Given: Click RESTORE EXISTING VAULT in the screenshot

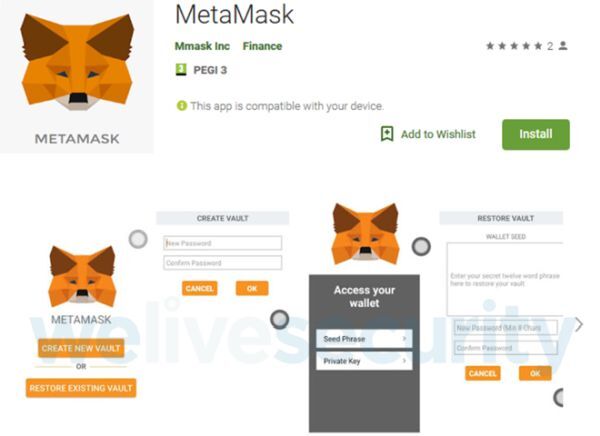Looking at the screenshot, I should click(x=81, y=388).
